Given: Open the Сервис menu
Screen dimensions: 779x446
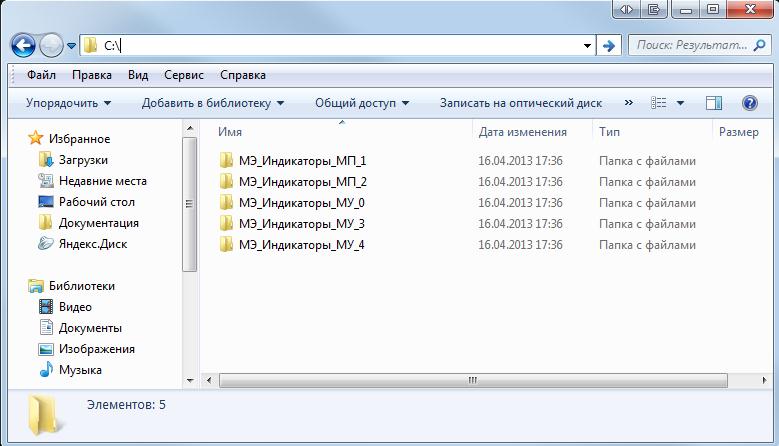Looking at the screenshot, I should (184, 75).
